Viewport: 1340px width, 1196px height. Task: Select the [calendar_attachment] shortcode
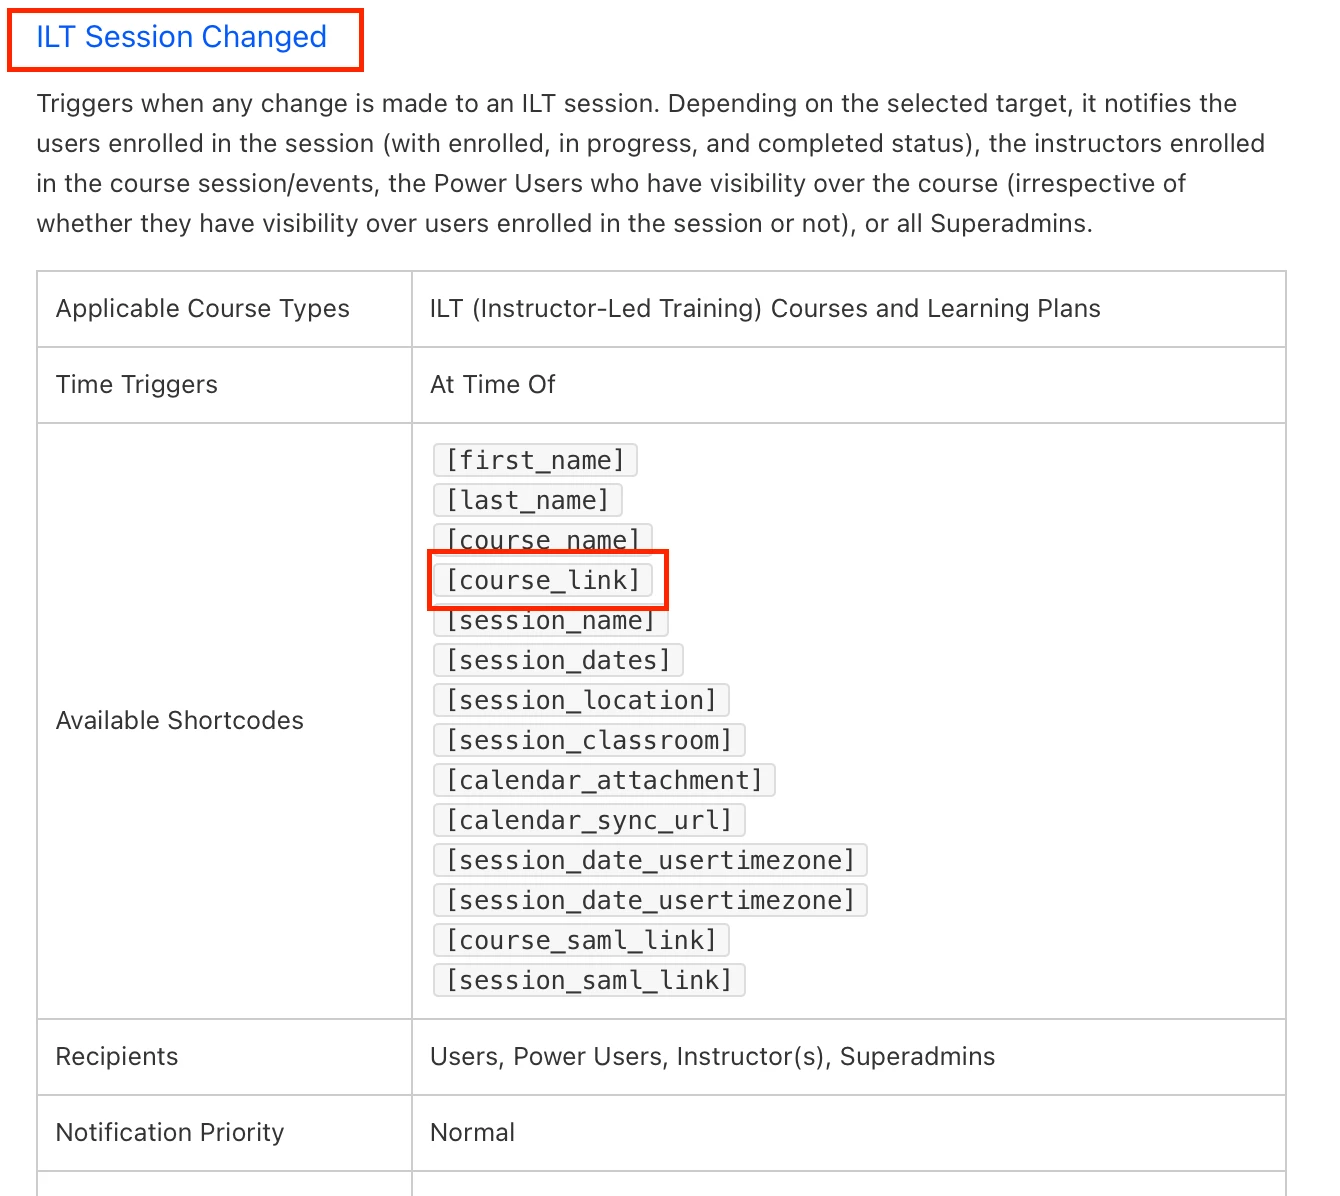tap(604, 780)
